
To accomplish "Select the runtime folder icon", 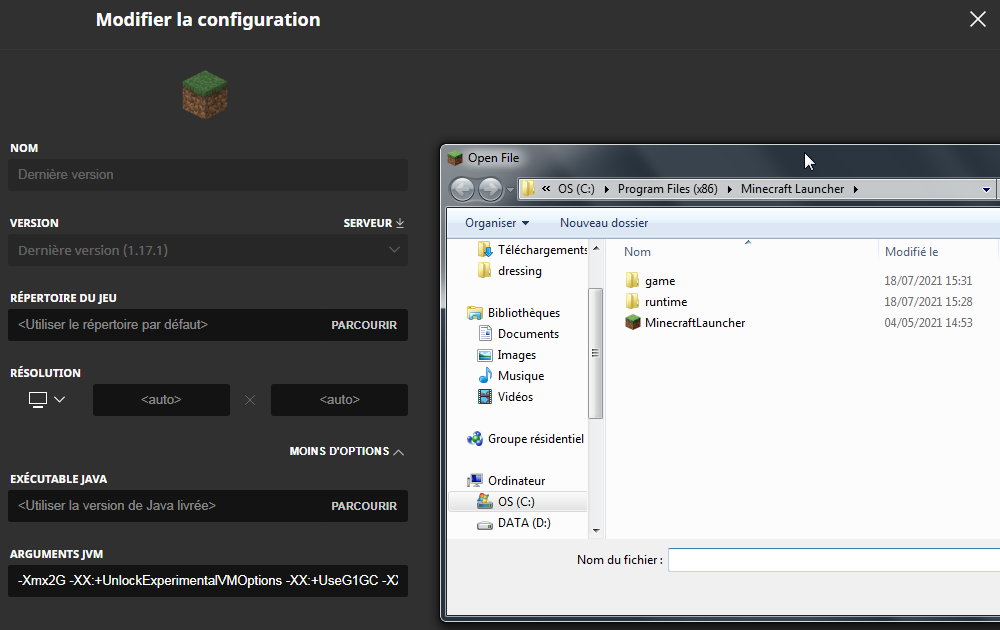I will coord(632,302).
